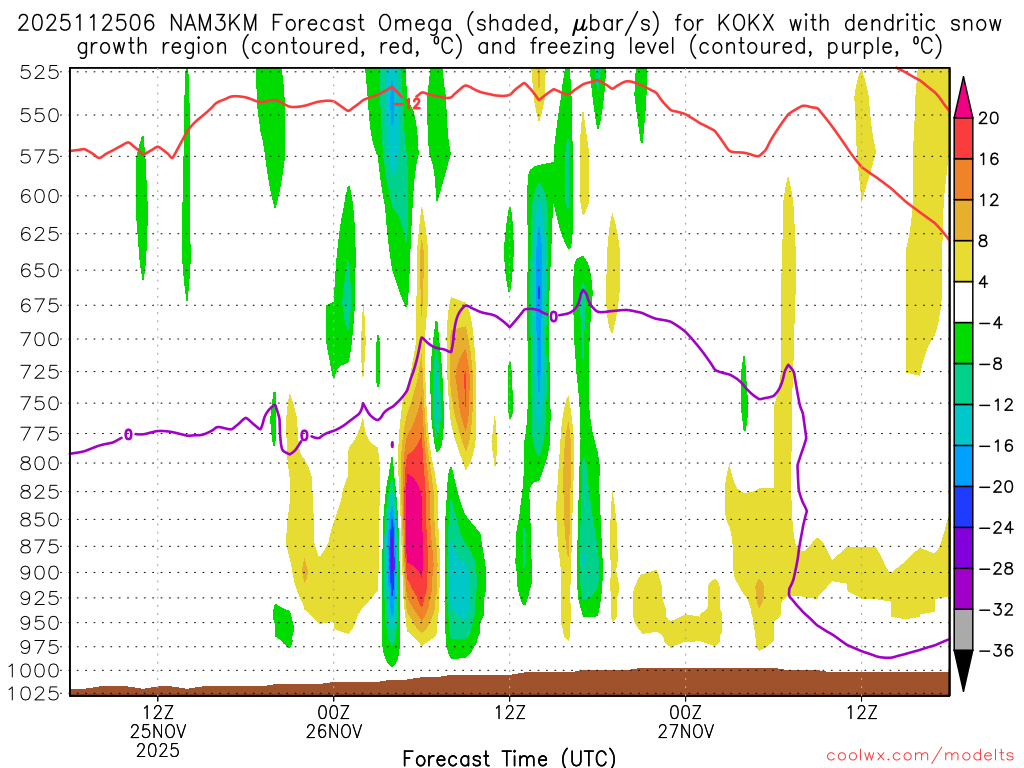Select the 775 pressure level label

point(40,434)
